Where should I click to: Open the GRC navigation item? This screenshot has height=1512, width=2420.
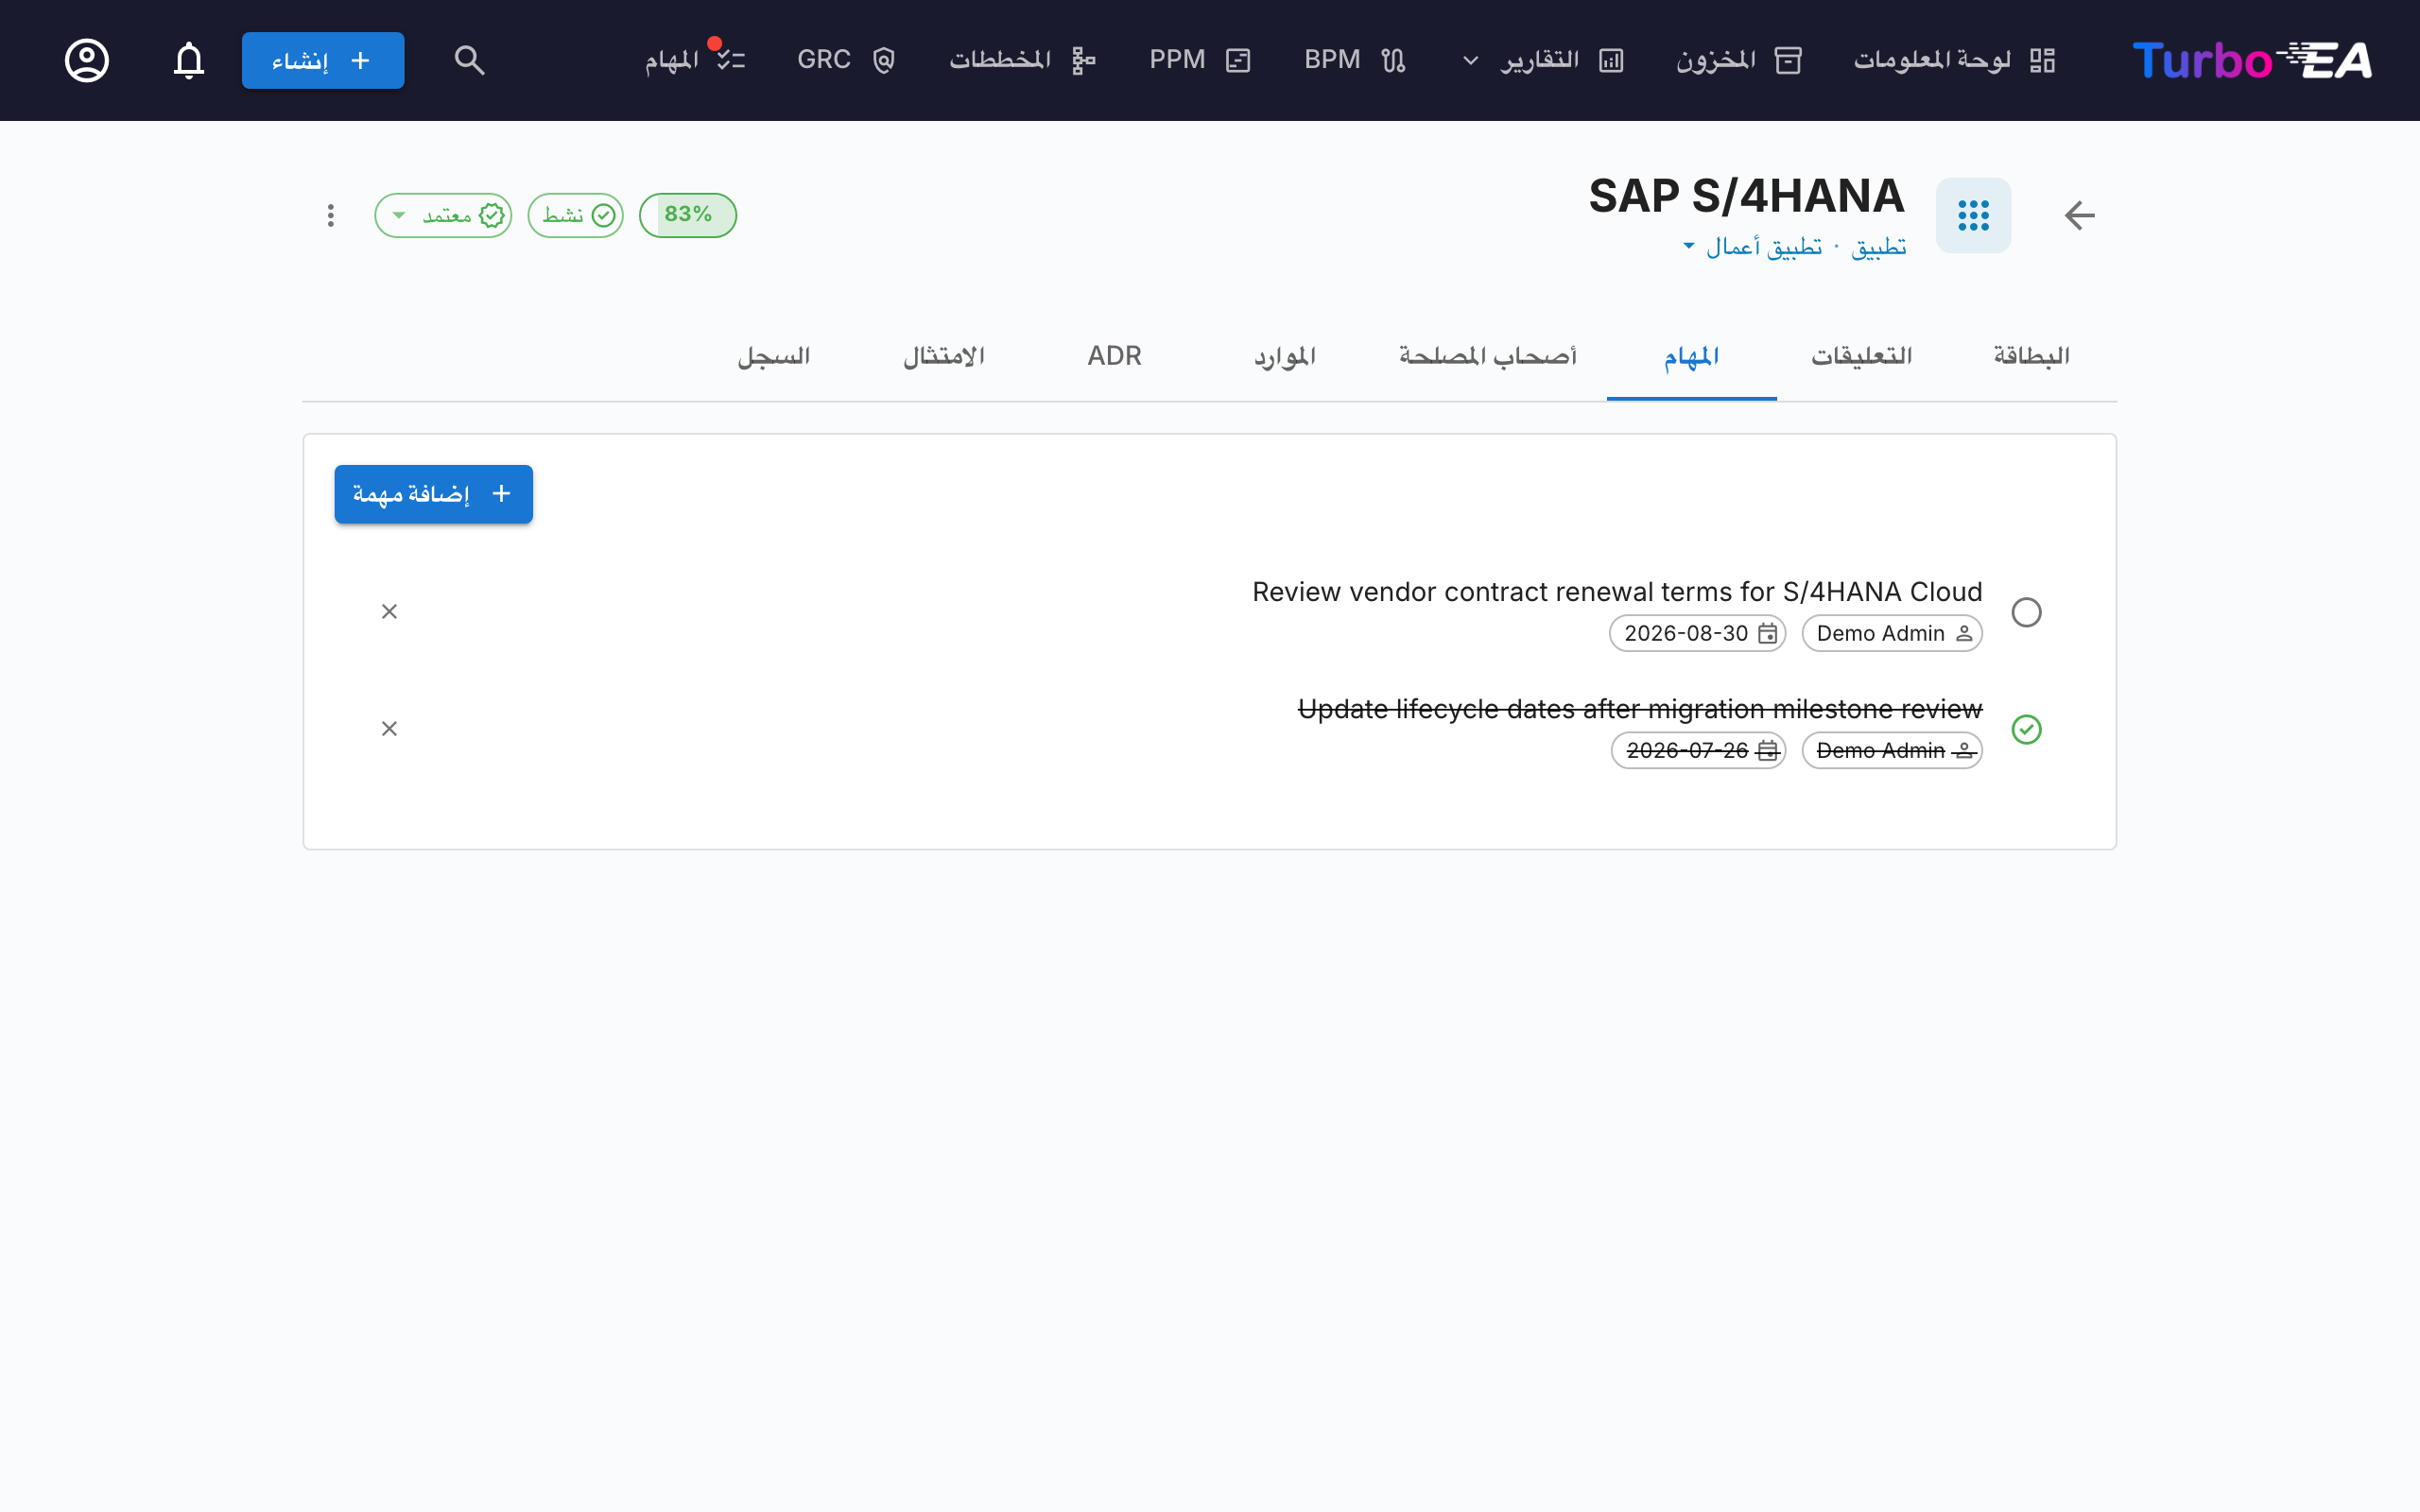click(x=846, y=60)
